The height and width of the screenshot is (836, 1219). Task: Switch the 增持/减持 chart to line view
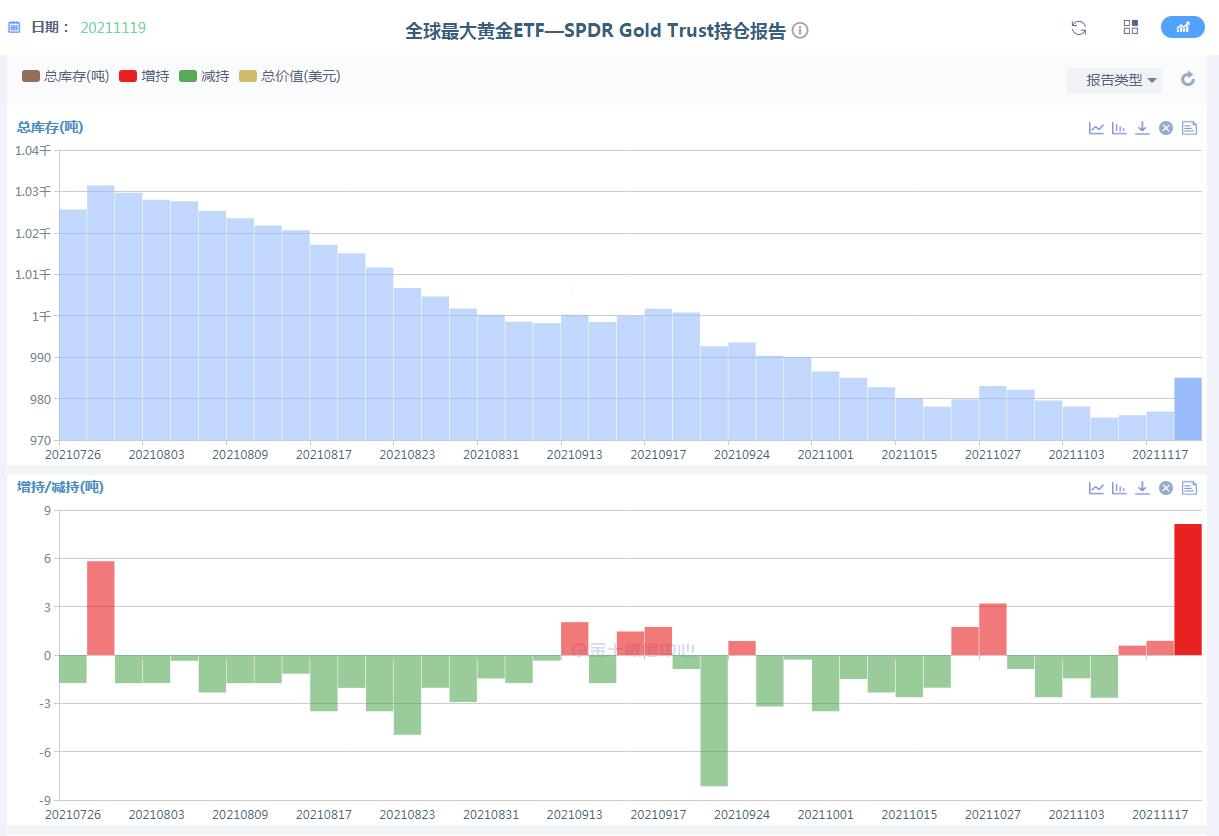click(x=1096, y=488)
